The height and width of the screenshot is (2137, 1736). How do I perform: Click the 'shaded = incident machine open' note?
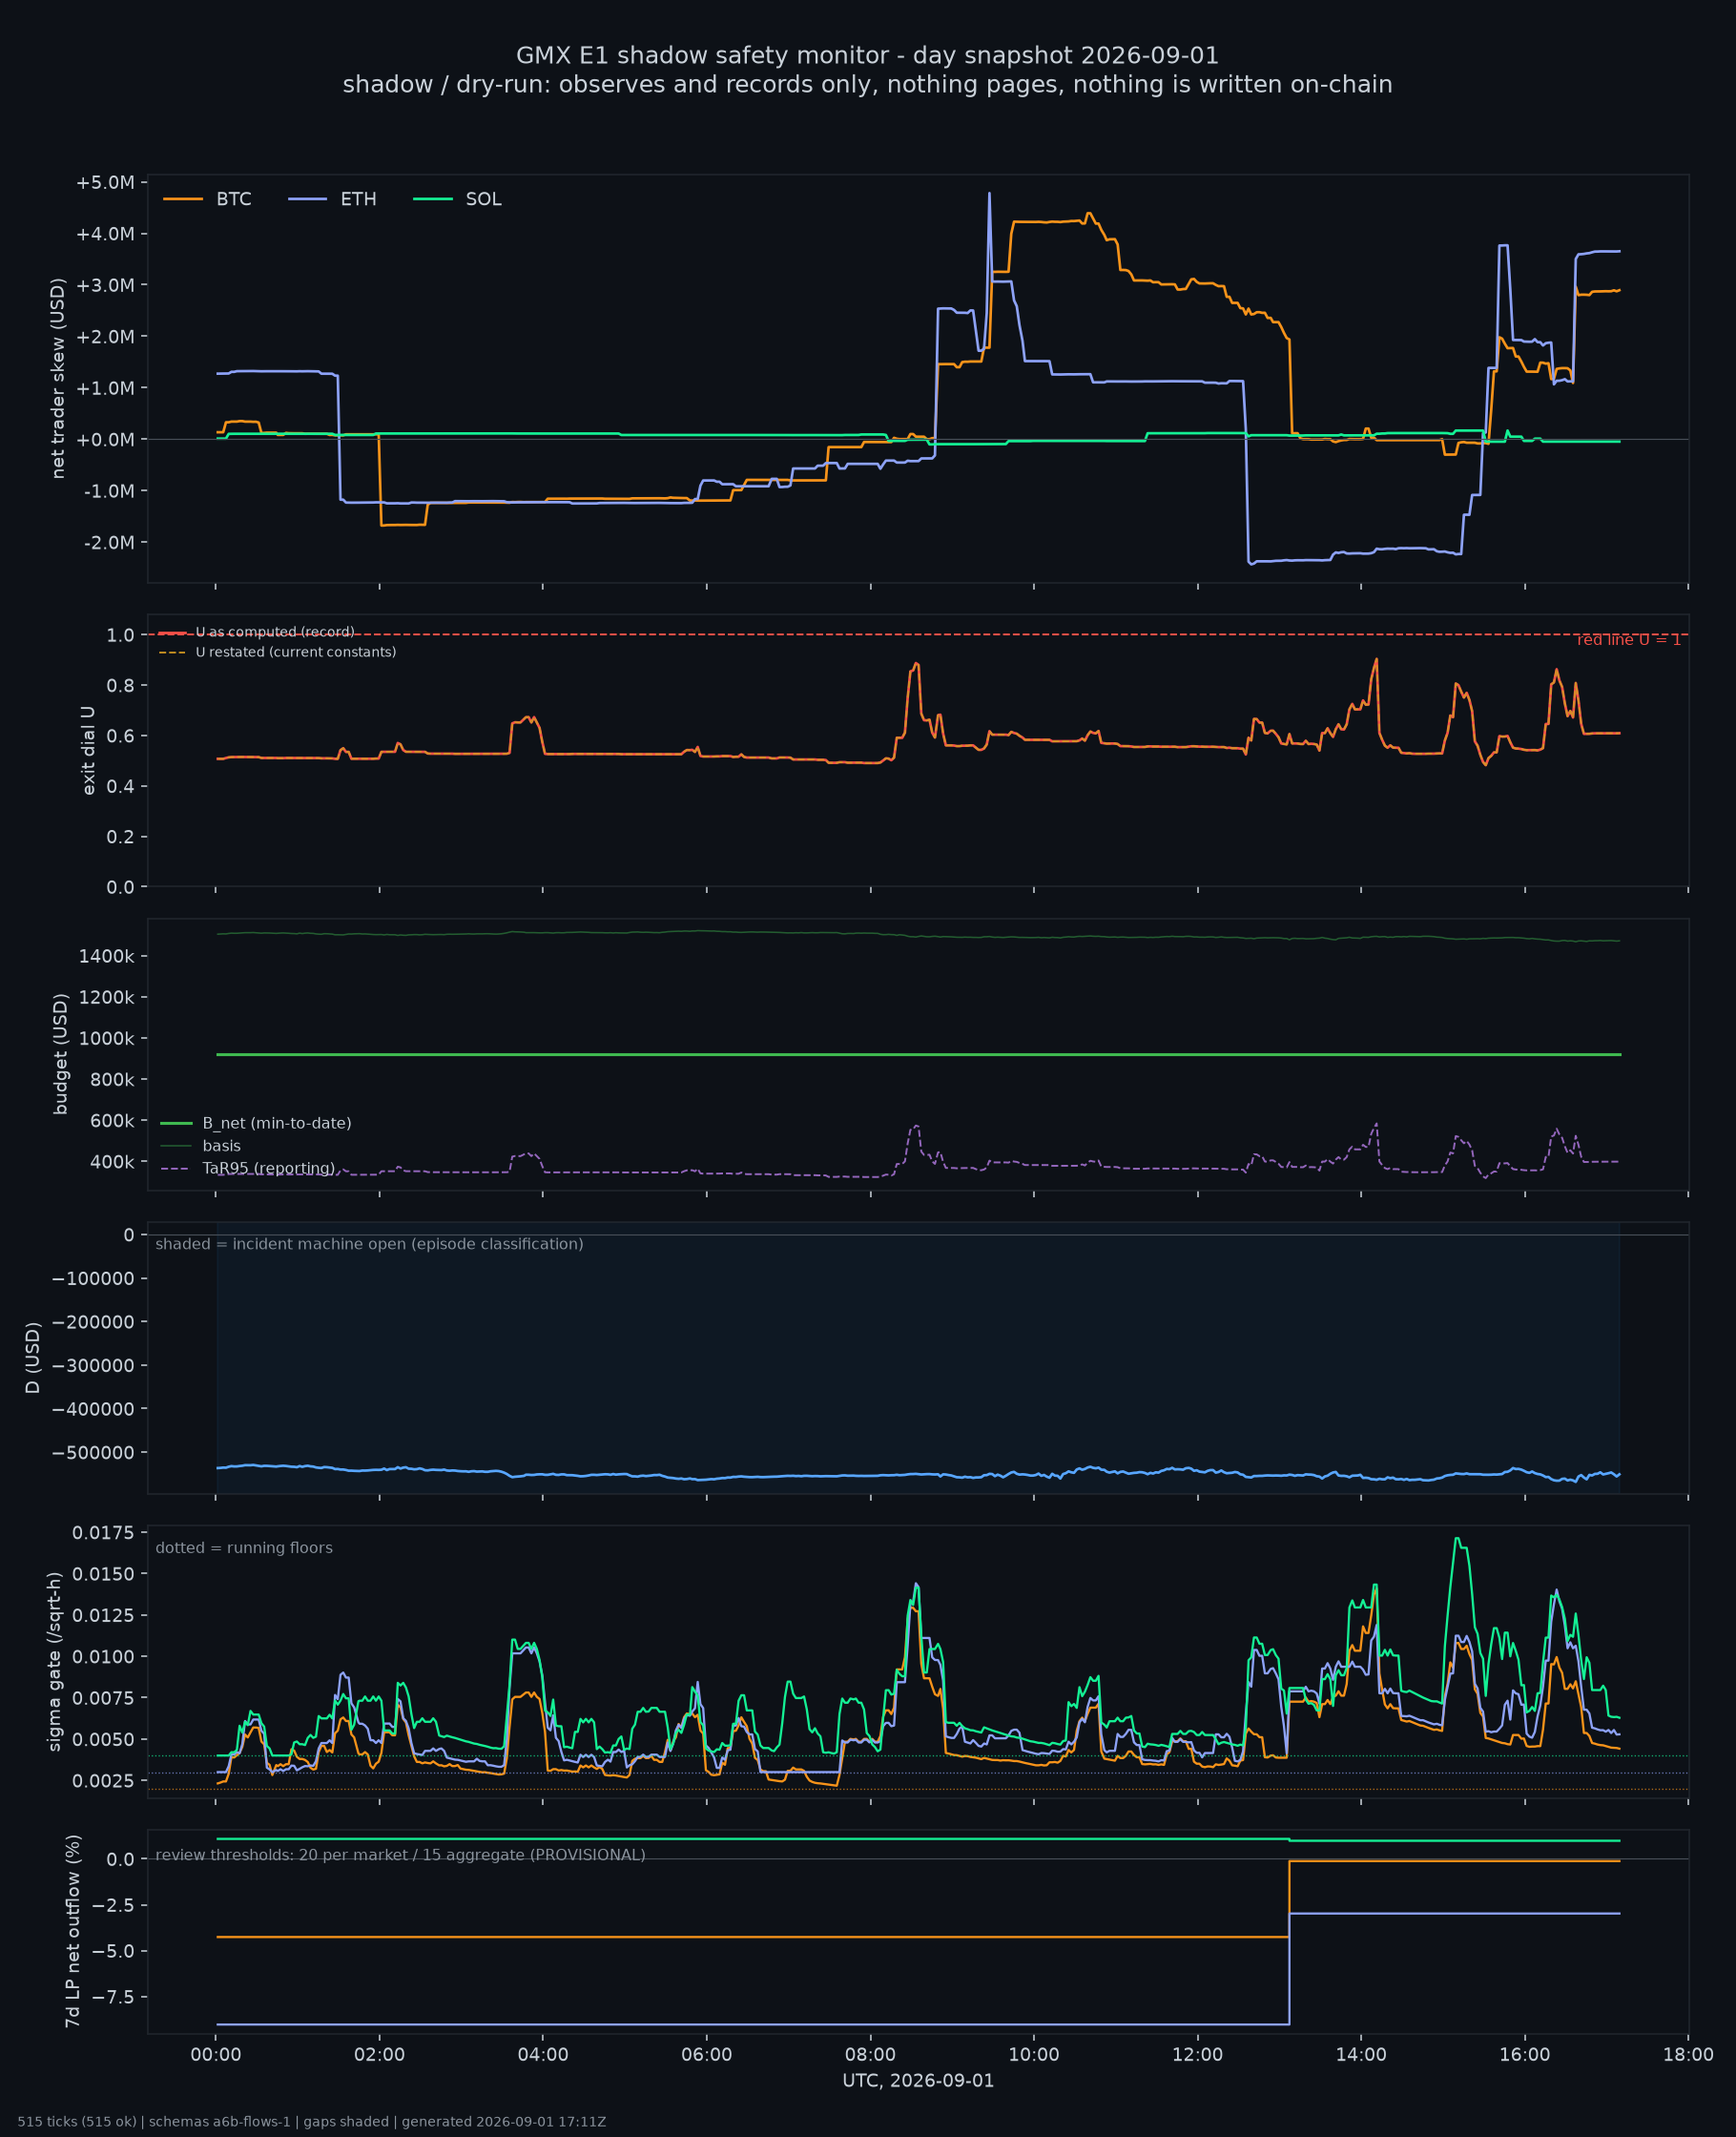point(369,1244)
